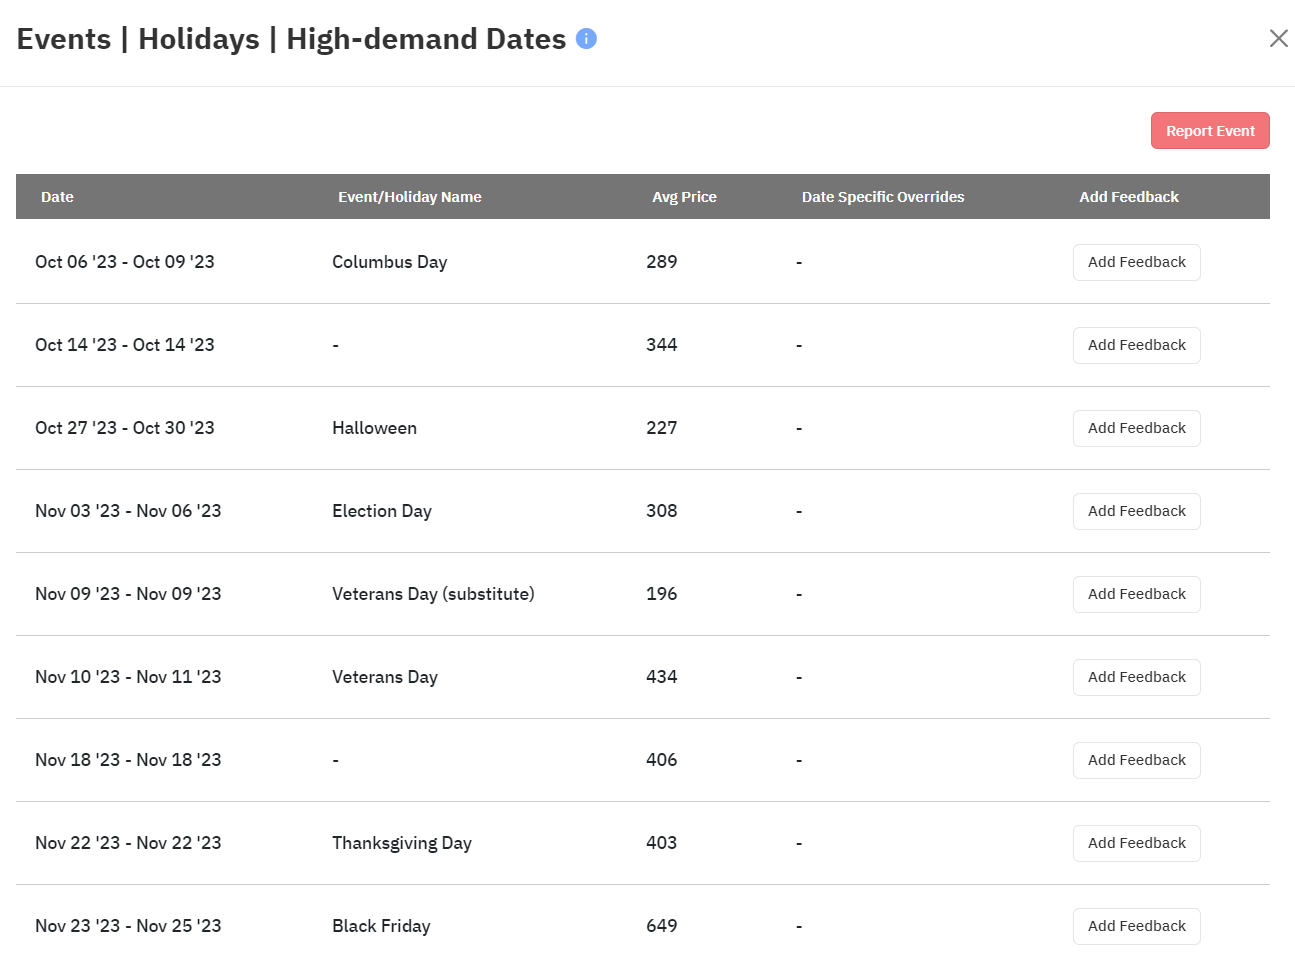Screen dimensions: 1295x963
Task: Add feedback for Nov 10 Veterans Day
Action: point(1137,677)
